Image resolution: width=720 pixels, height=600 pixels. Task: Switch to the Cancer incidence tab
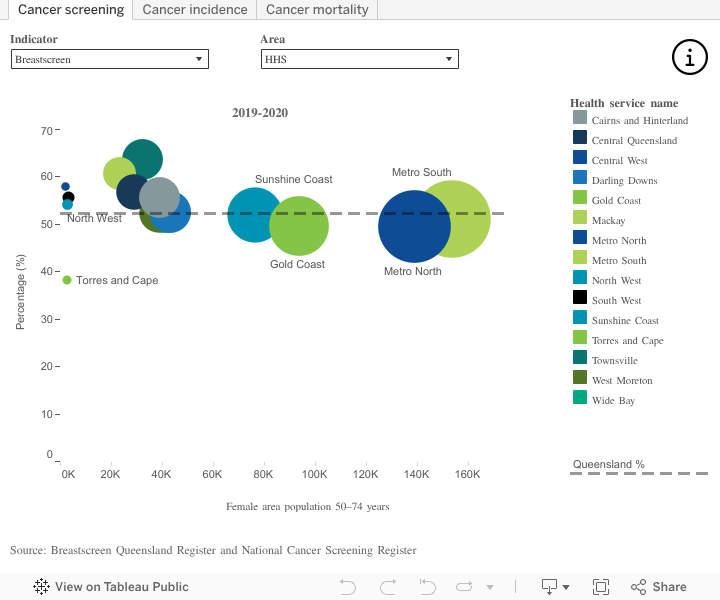pyautogui.click(x=195, y=10)
